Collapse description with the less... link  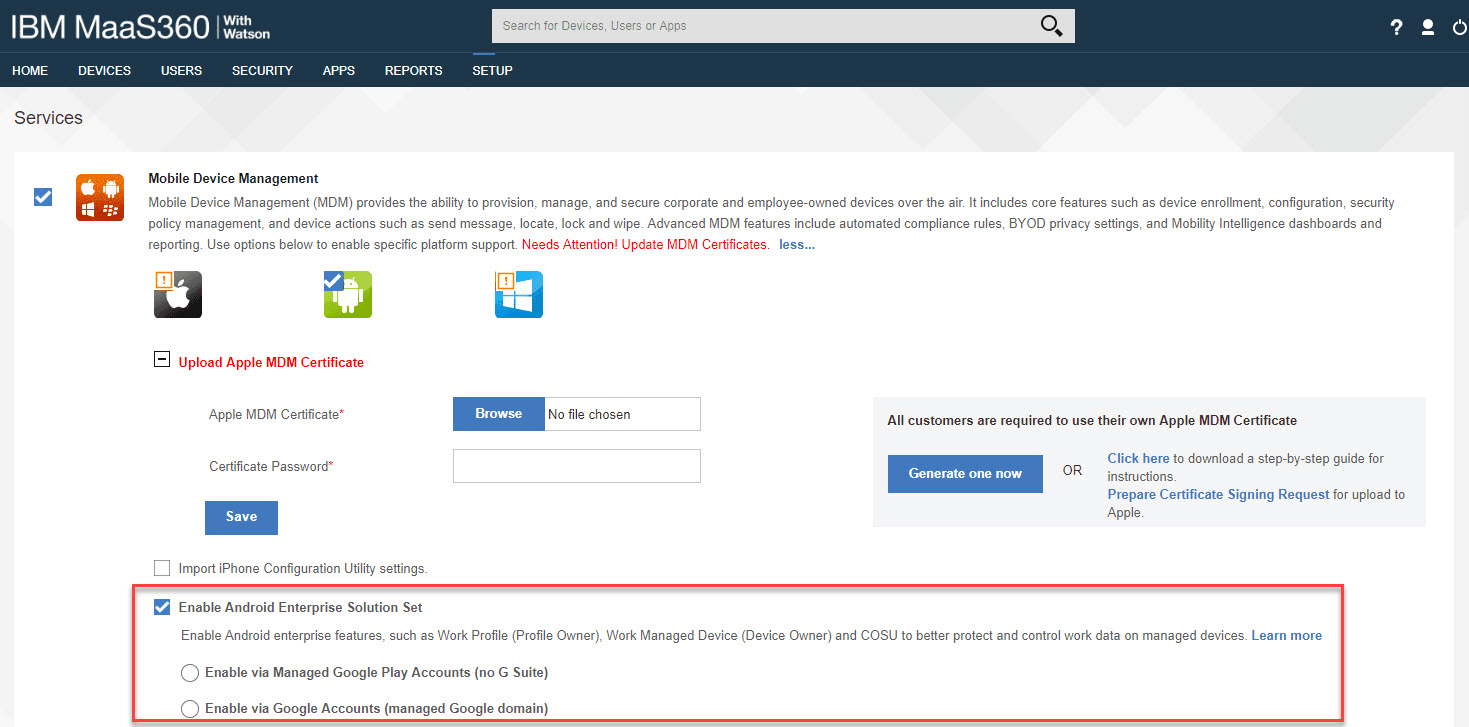pos(797,244)
